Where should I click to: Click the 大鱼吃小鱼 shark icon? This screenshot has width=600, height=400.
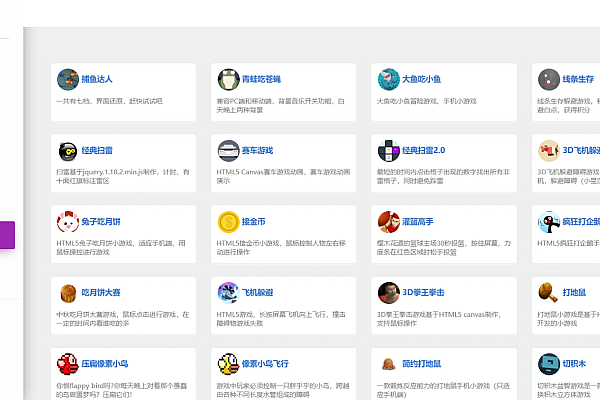(388, 79)
